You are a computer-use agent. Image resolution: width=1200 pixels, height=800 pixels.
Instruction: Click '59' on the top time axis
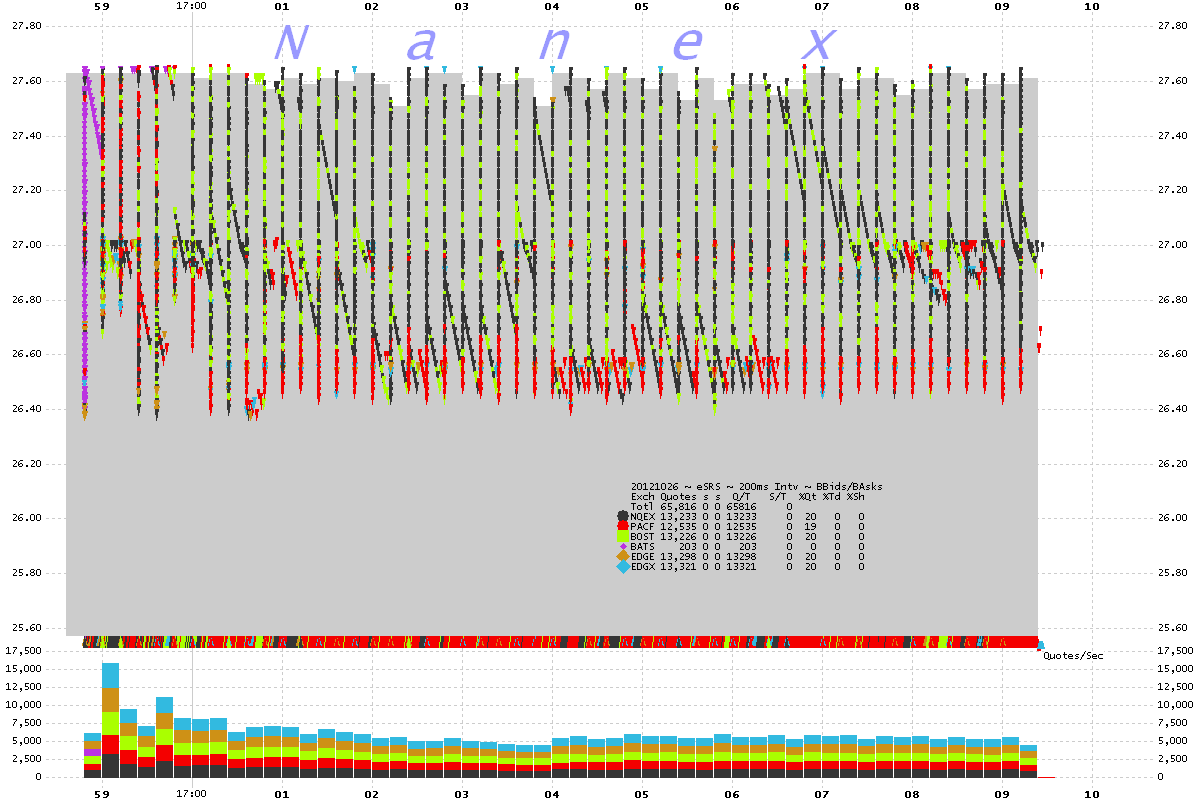[x=101, y=7]
